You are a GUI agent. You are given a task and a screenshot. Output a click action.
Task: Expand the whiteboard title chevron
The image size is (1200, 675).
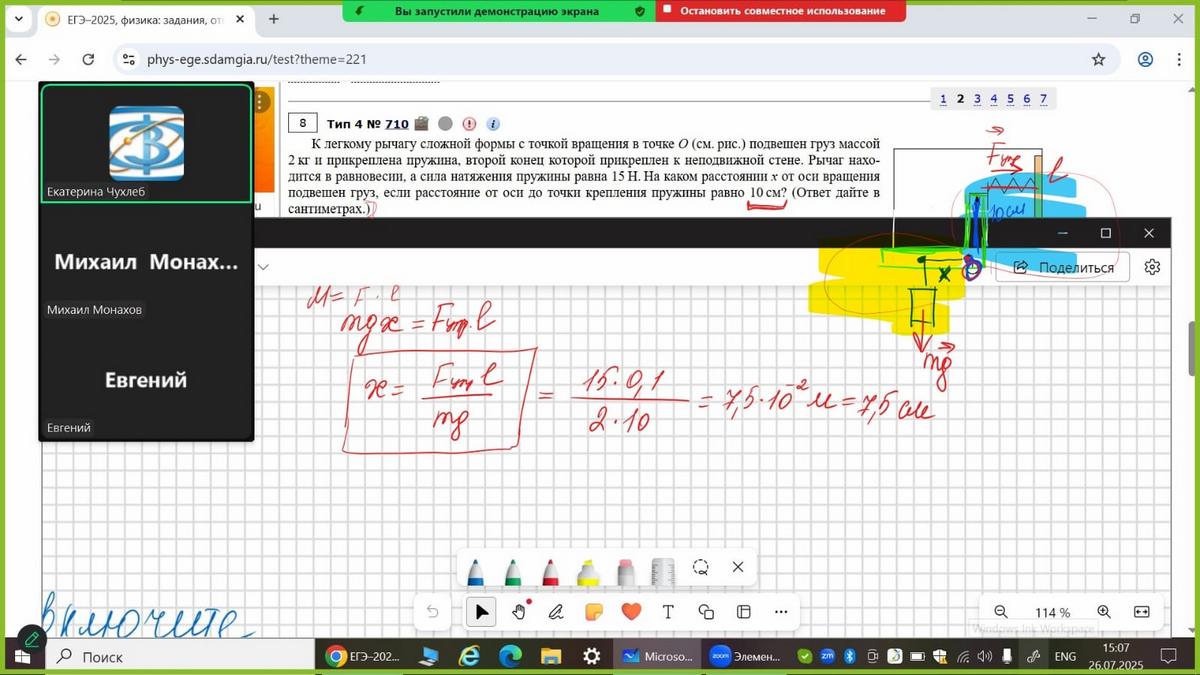(x=264, y=267)
